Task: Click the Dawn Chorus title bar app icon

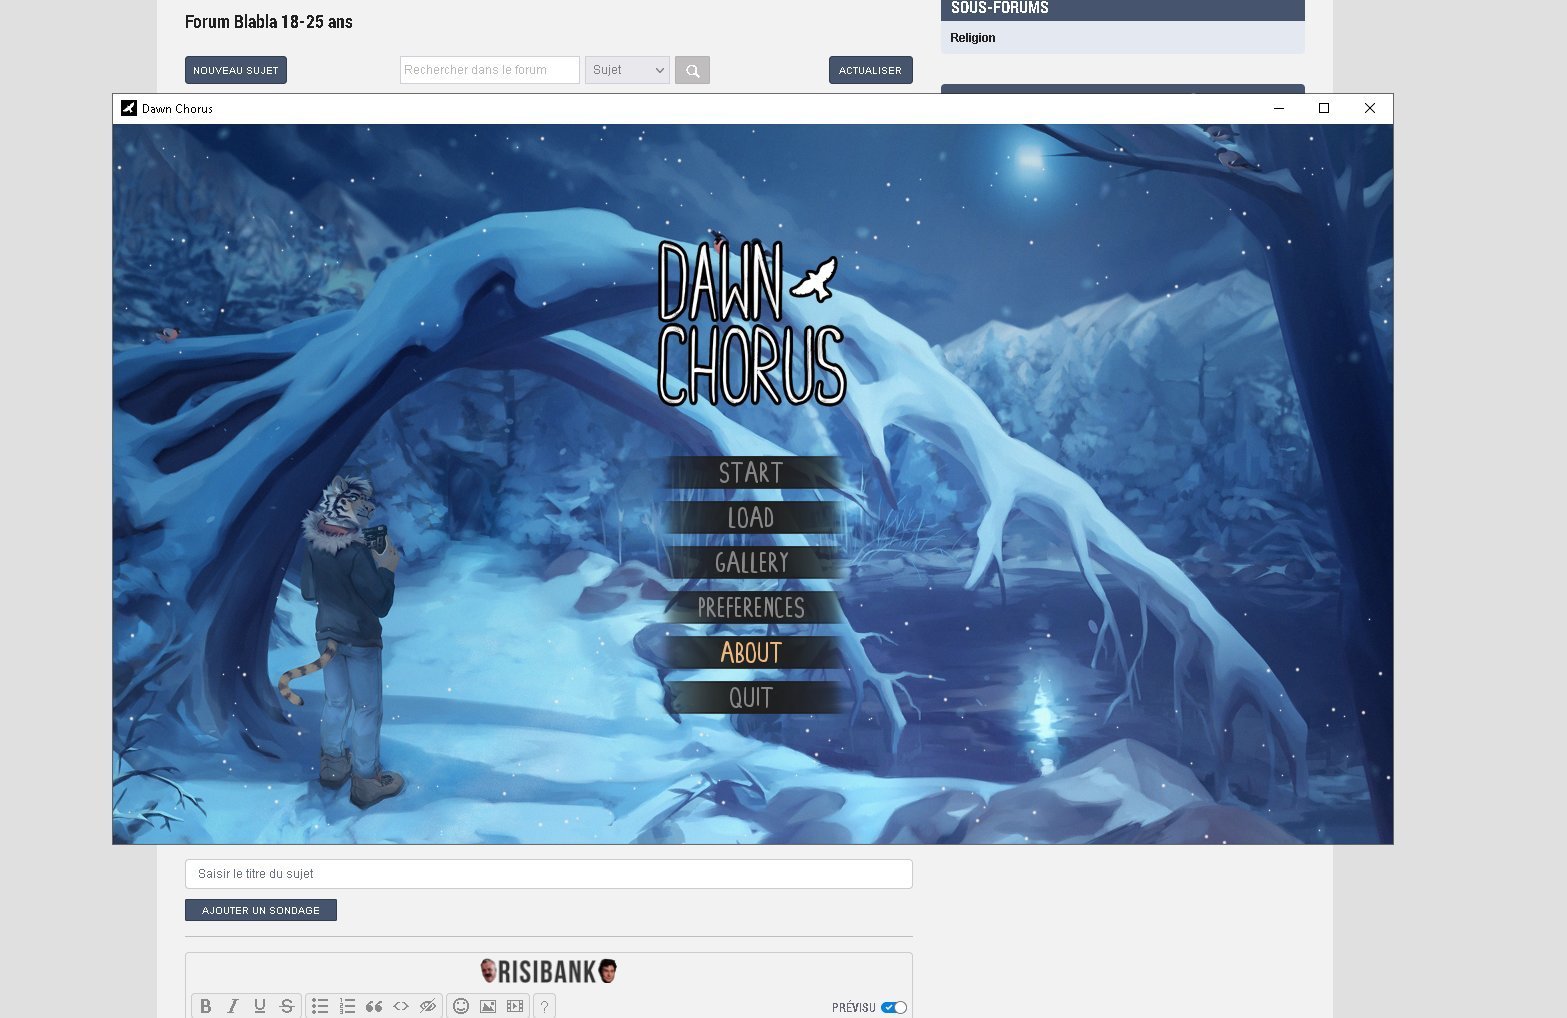Action: (128, 108)
